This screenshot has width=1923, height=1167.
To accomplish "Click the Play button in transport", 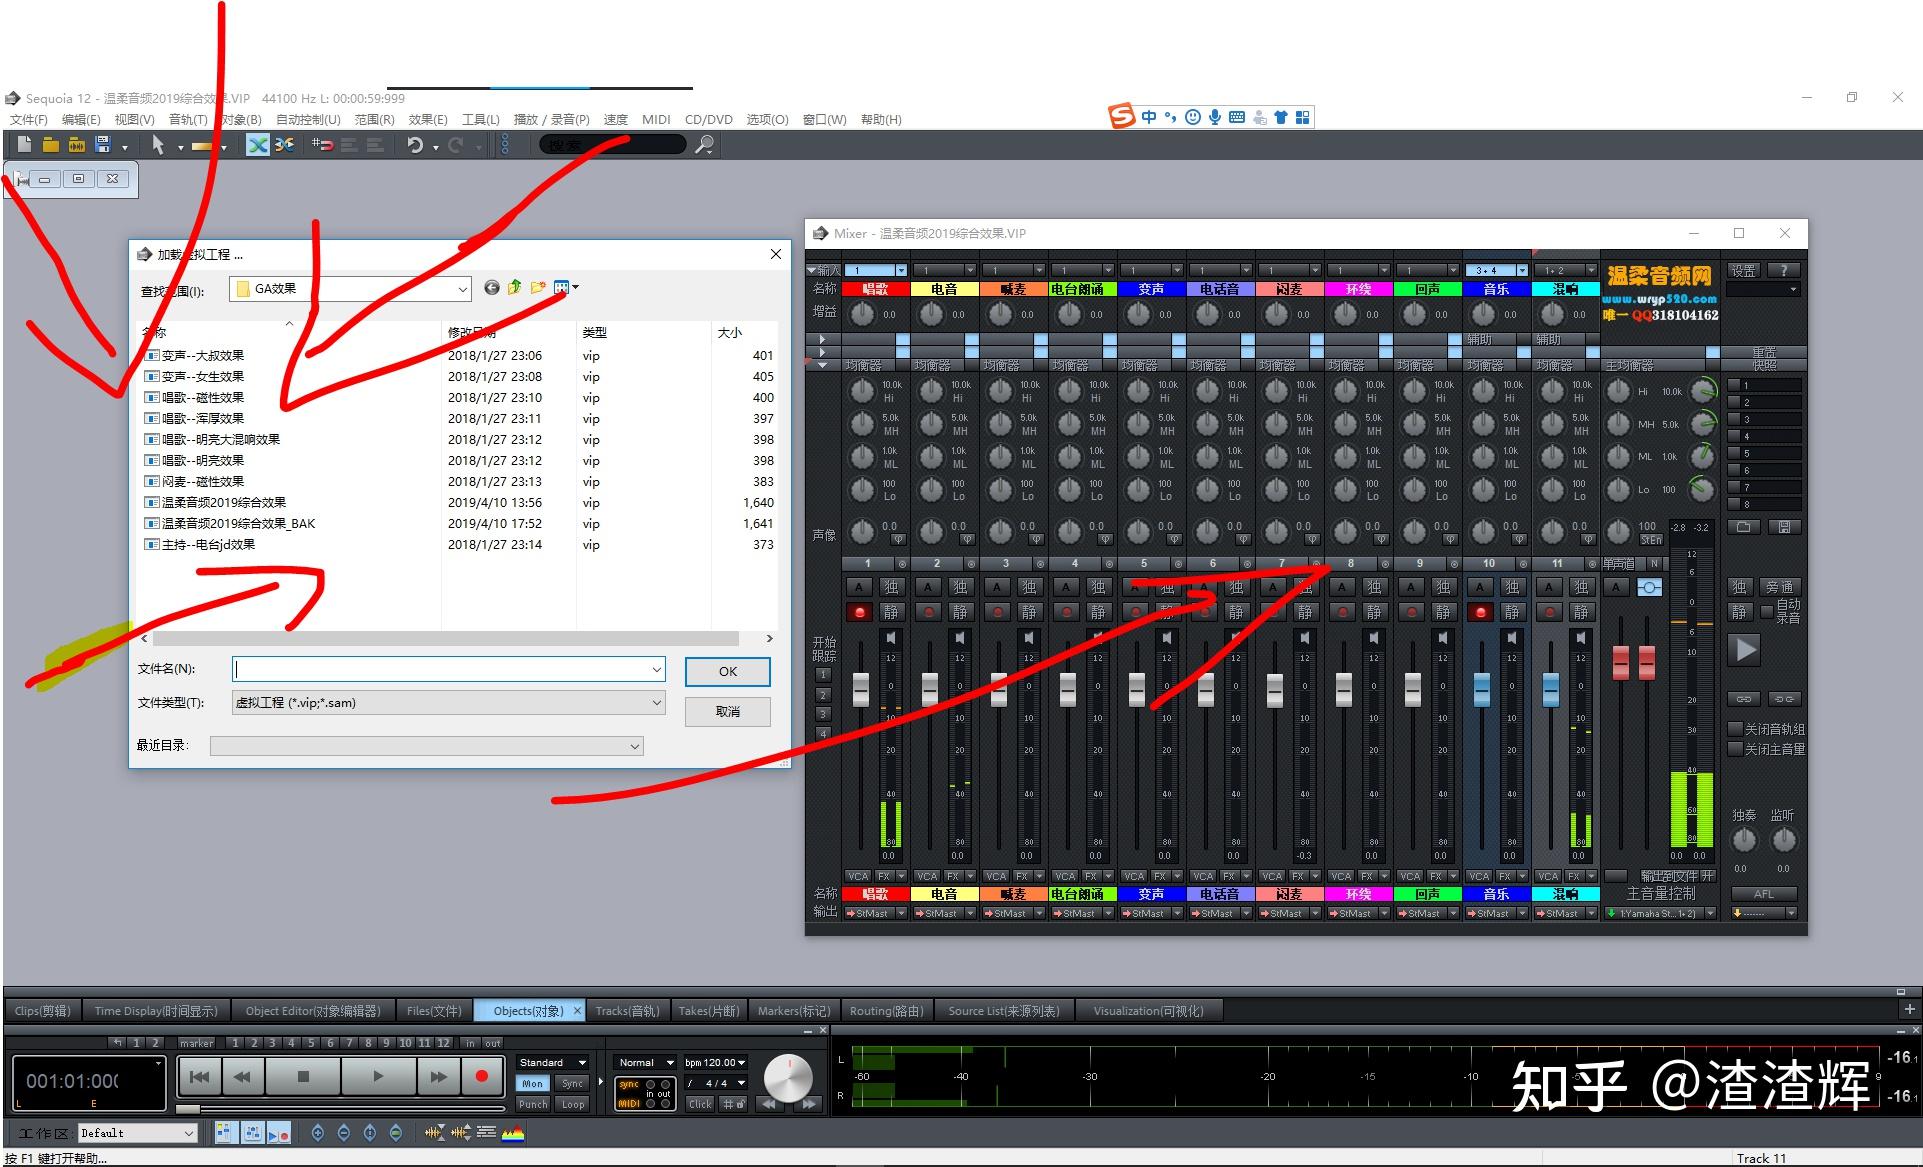I will click(378, 1077).
